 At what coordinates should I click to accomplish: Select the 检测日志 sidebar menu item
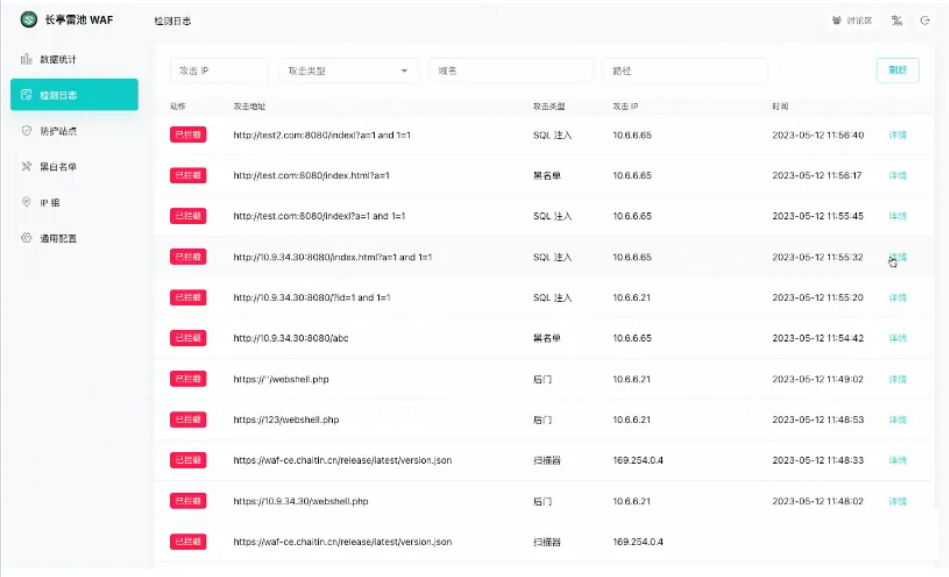(x=74, y=96)
